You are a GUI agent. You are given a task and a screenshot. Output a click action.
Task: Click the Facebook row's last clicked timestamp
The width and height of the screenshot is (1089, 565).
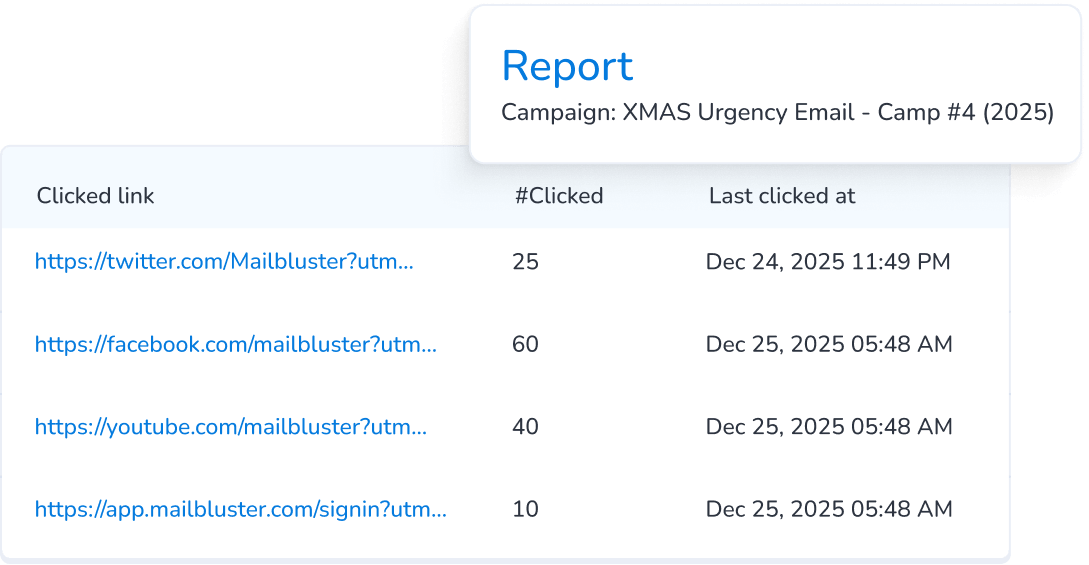click(x=829, y=344)
